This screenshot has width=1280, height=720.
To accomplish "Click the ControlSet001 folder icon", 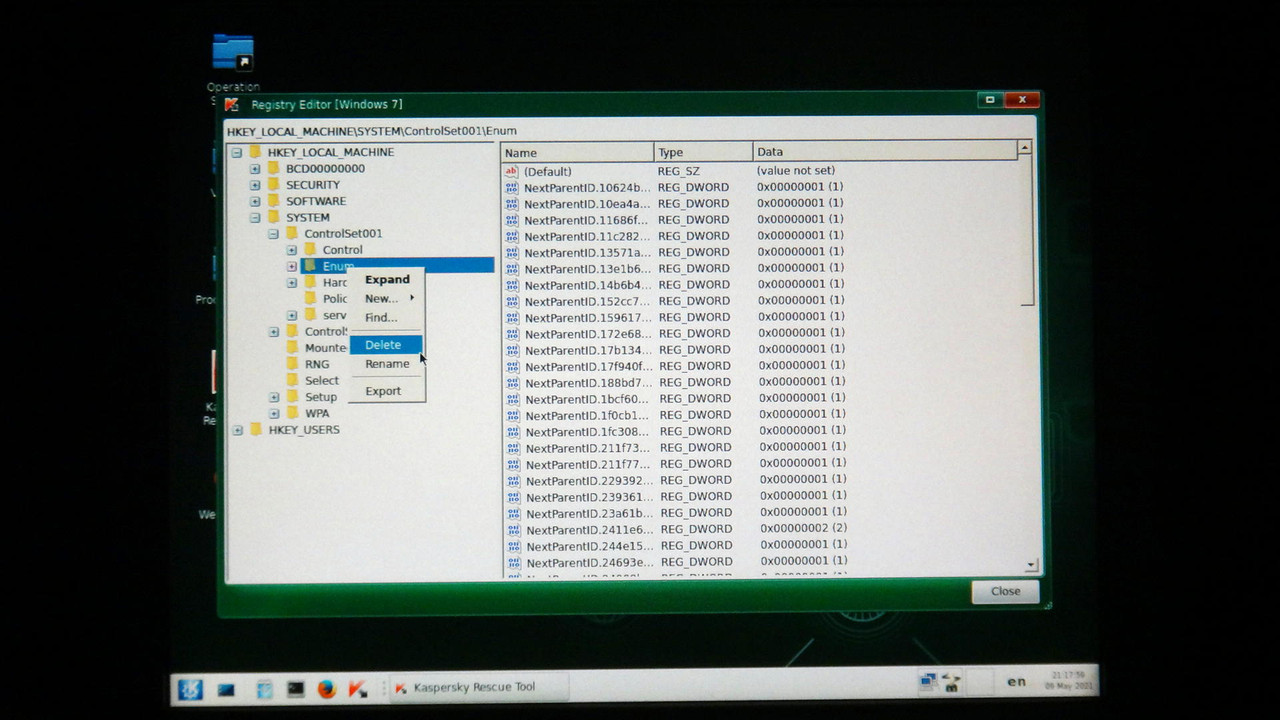I will pyautogui.click(x=291, y=233).
